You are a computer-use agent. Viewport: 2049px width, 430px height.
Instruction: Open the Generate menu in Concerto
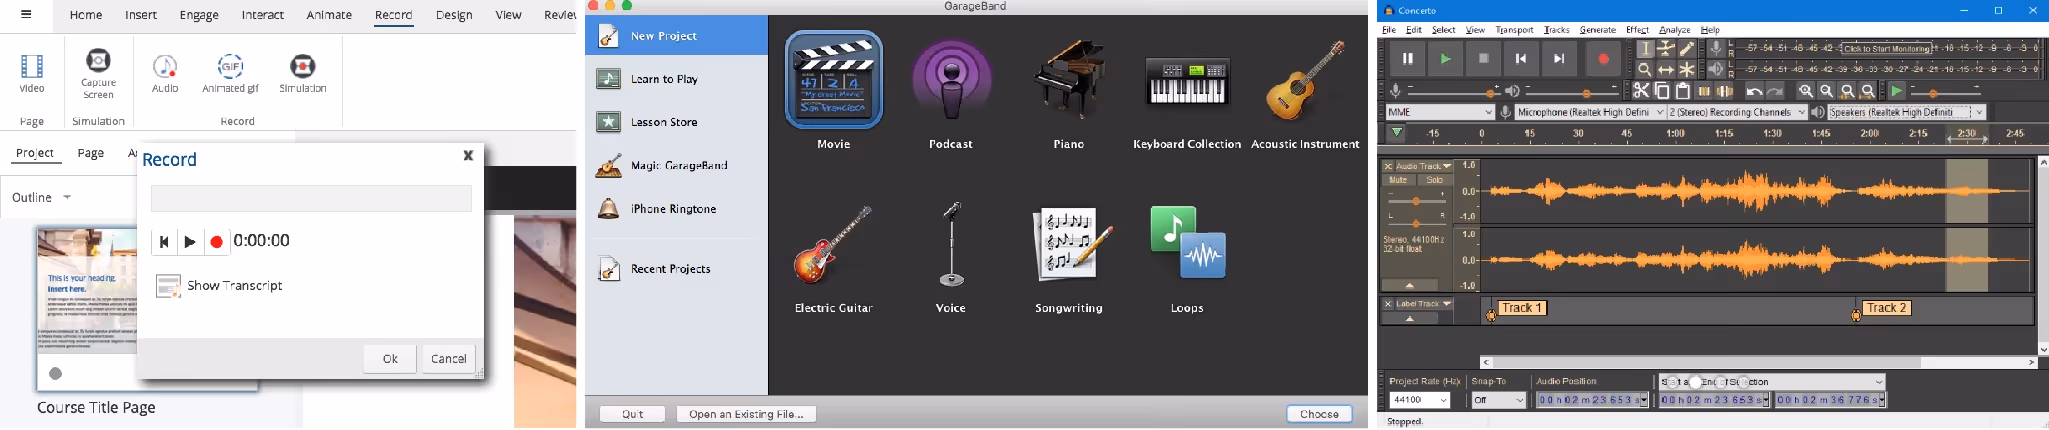coord(1598,30)
